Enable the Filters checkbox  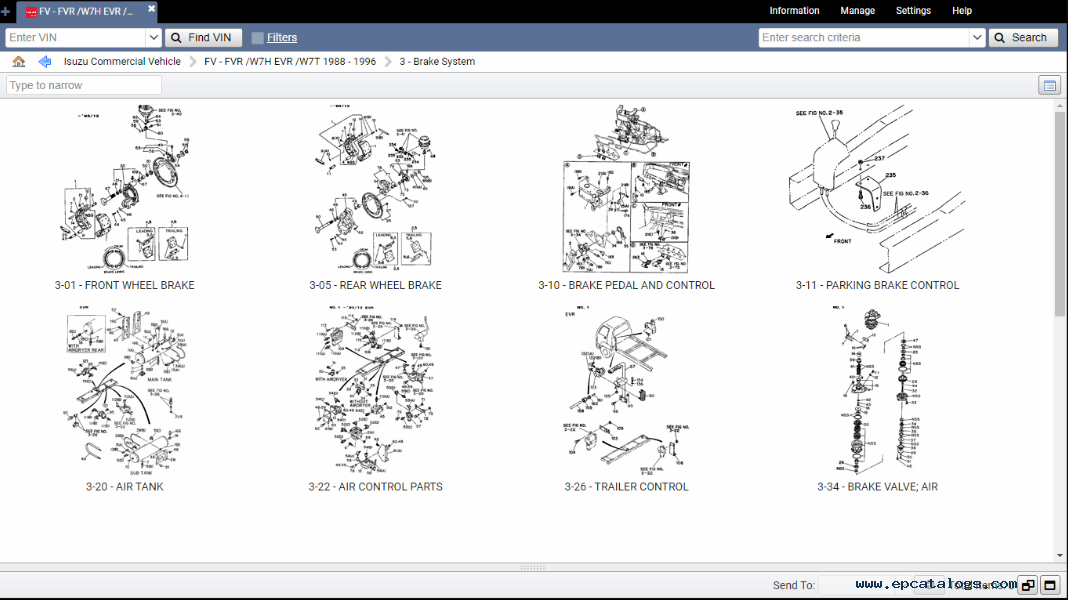[257, 38]
